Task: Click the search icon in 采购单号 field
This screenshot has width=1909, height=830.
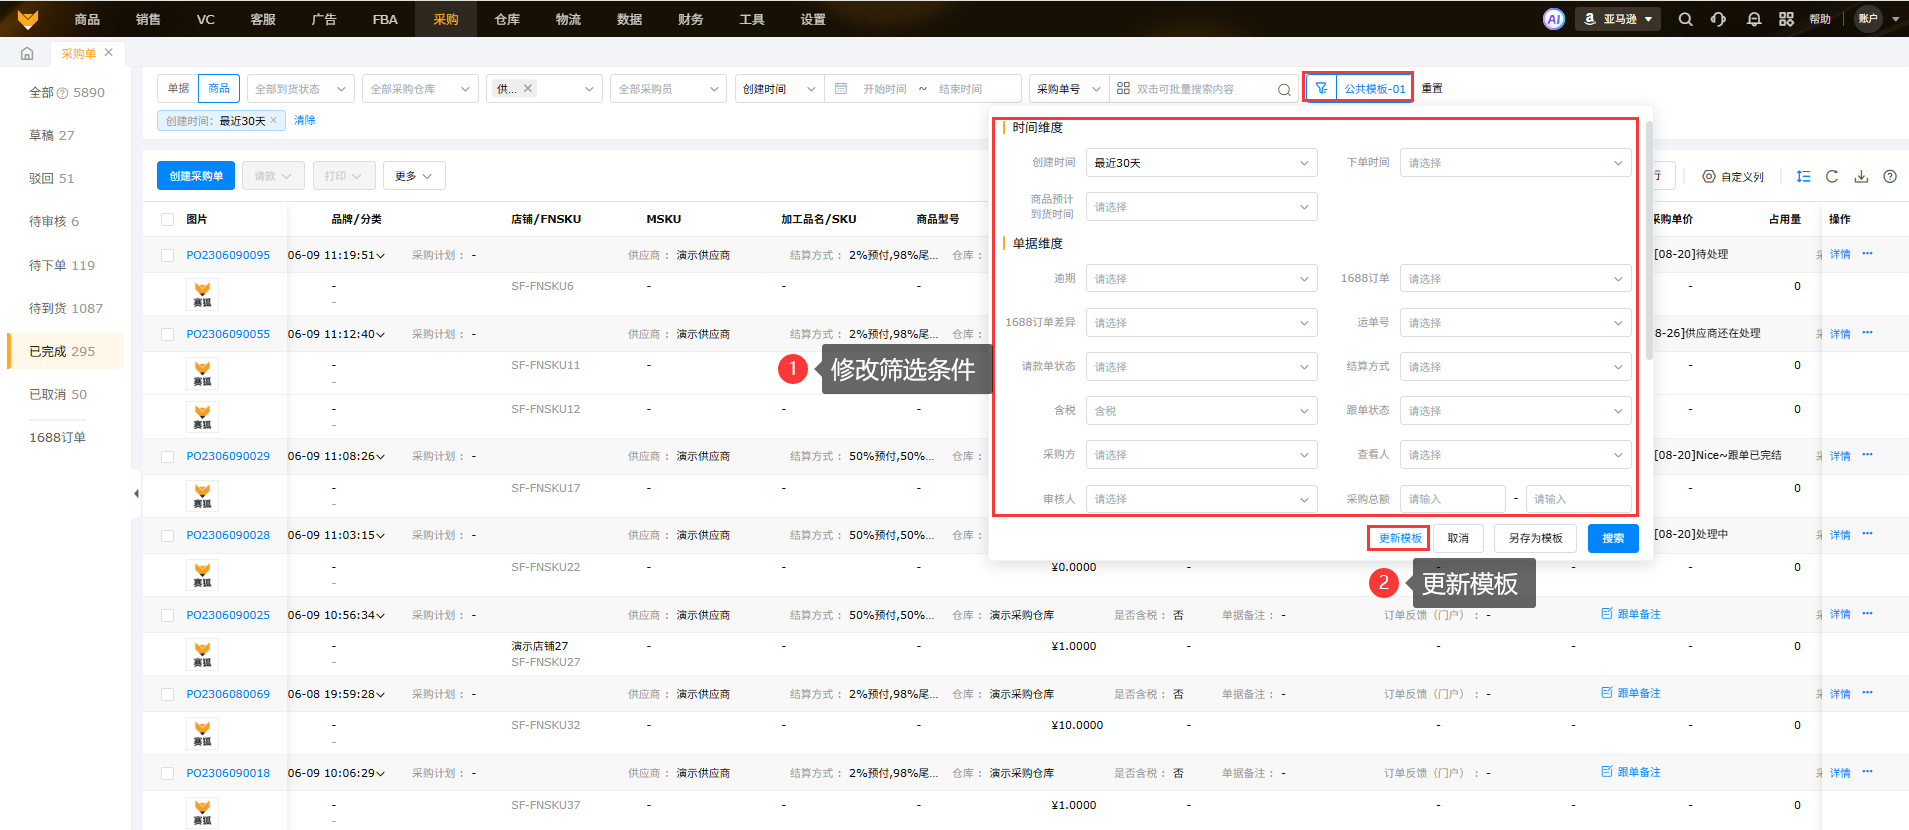Action: point(1284,89)
